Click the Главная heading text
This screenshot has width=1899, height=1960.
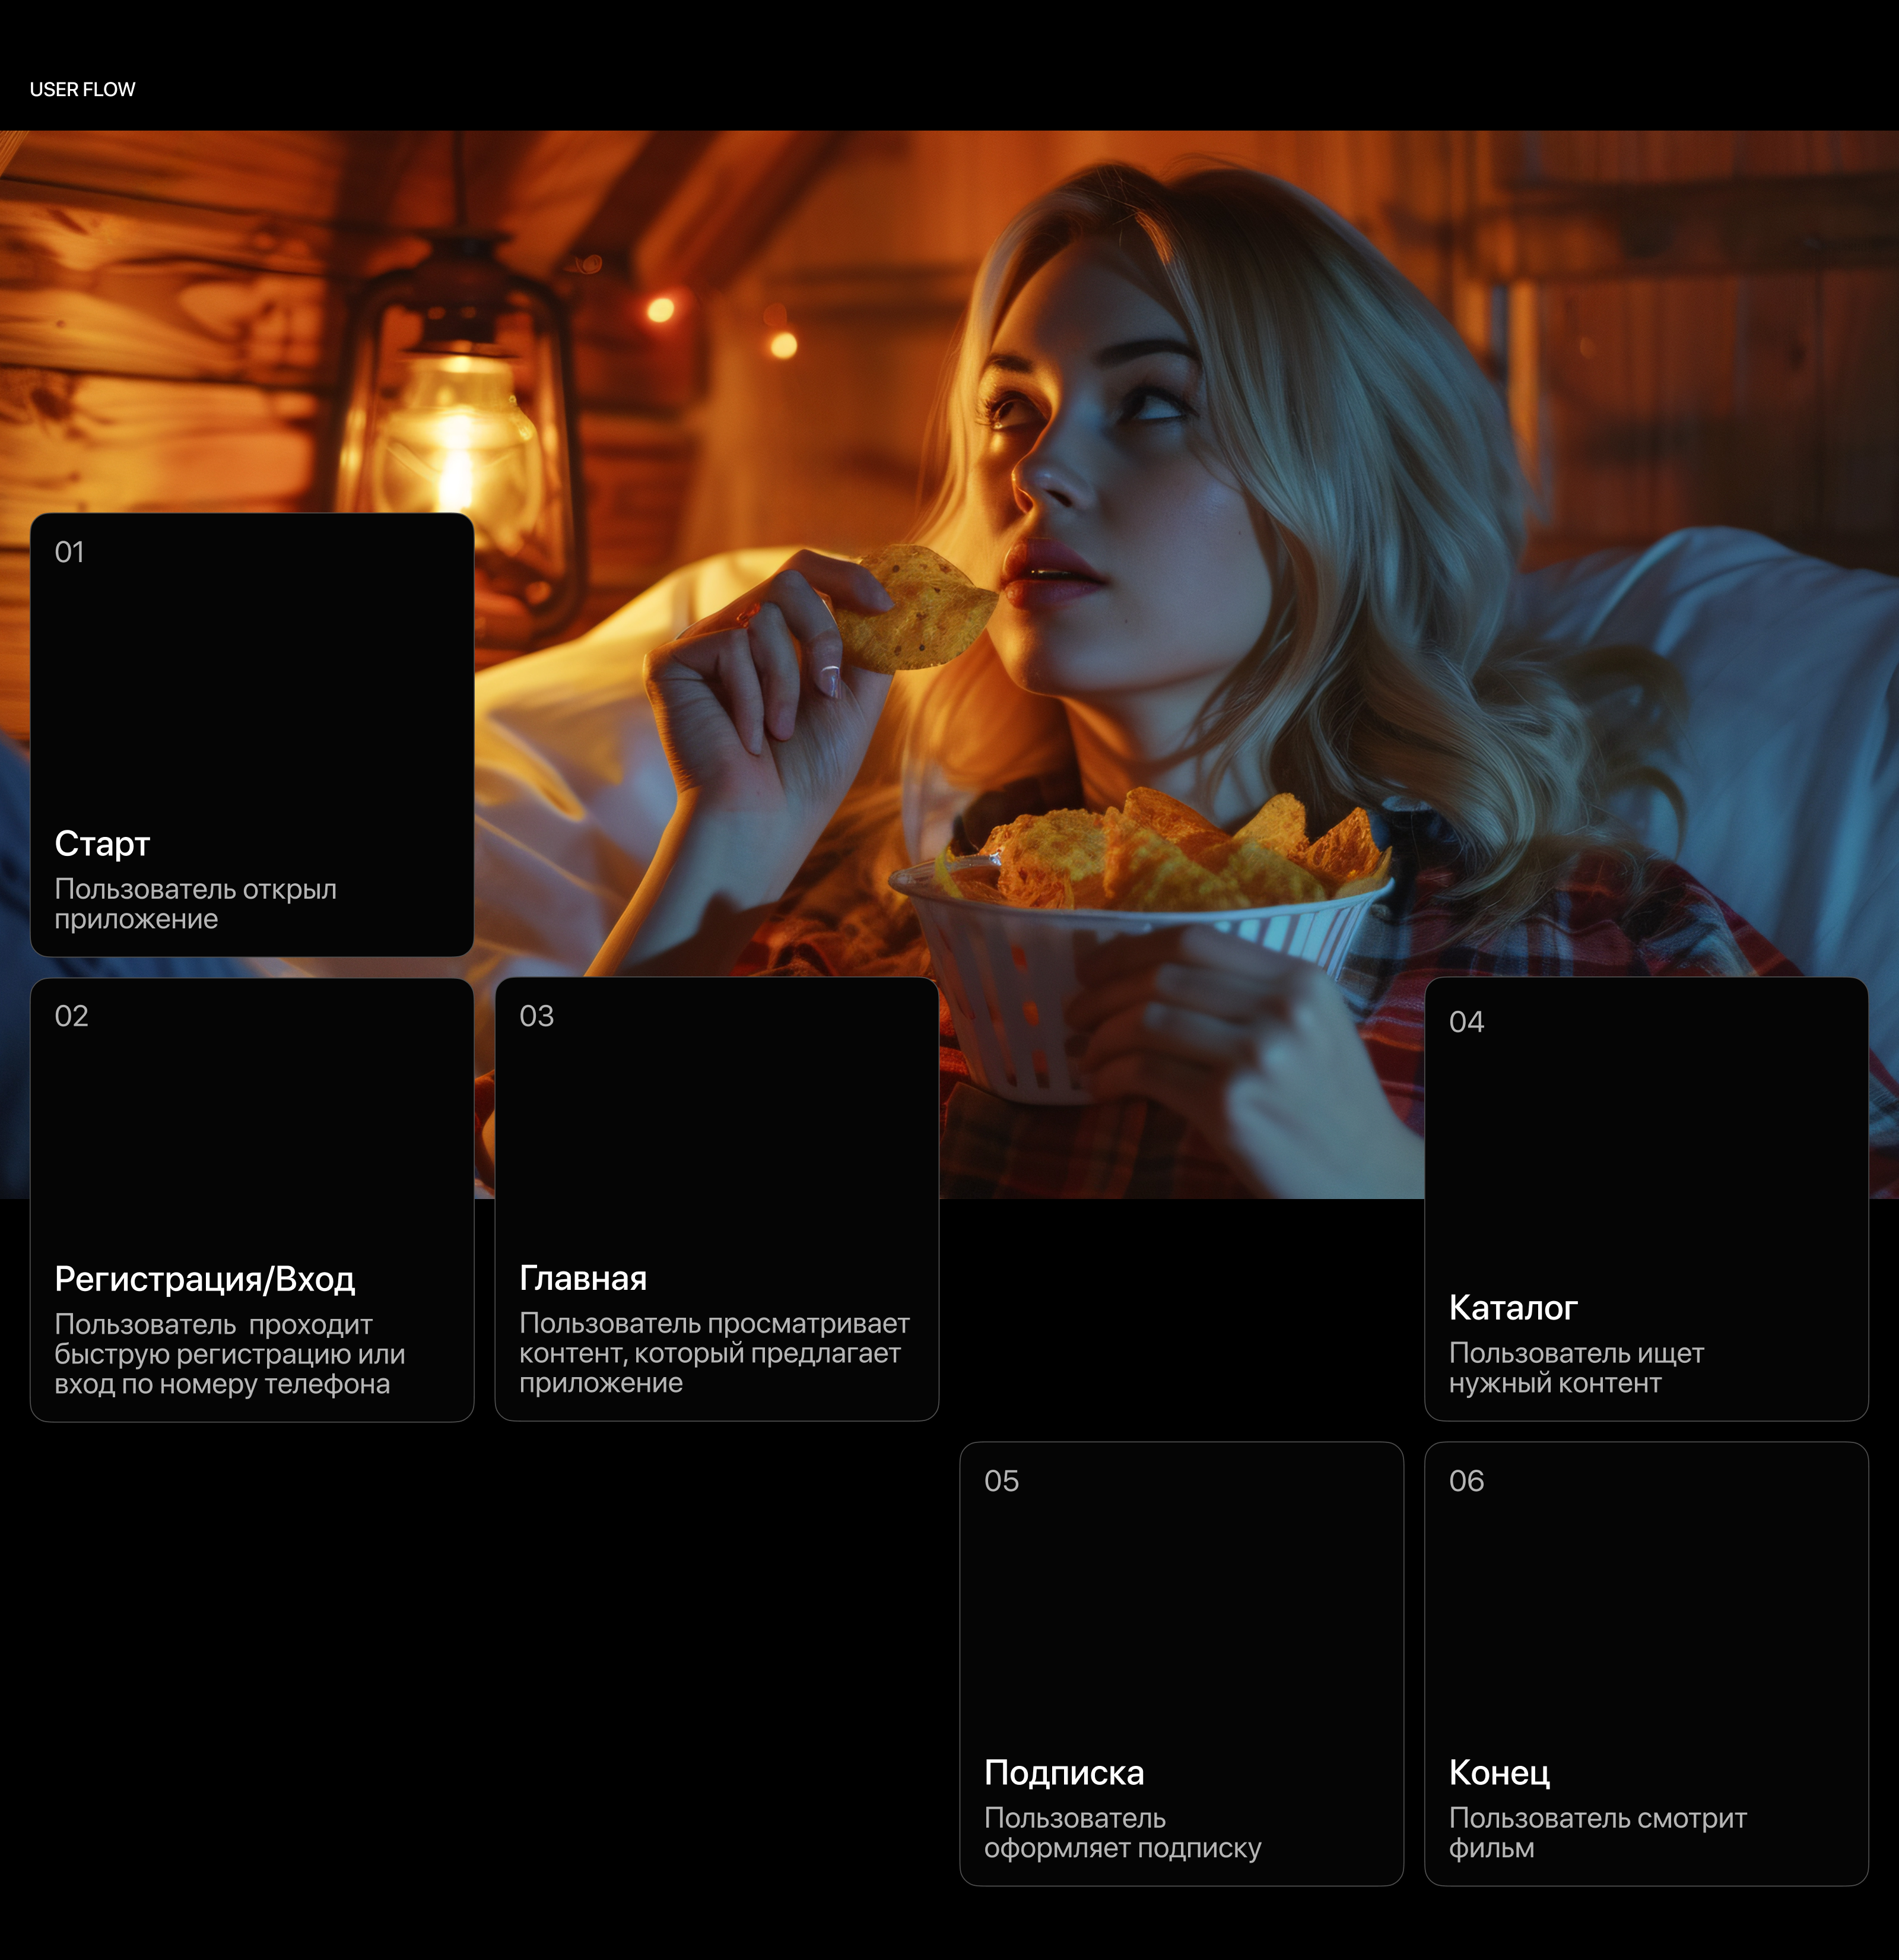click(x=583, y=1278)
